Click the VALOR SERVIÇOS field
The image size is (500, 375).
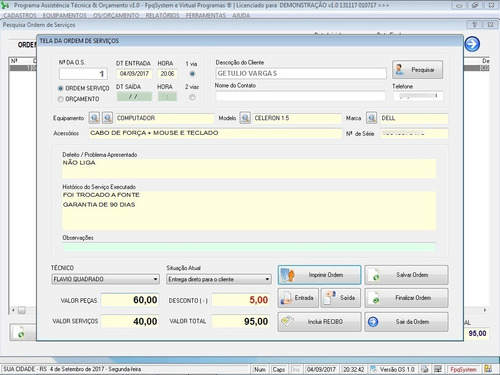130,321
